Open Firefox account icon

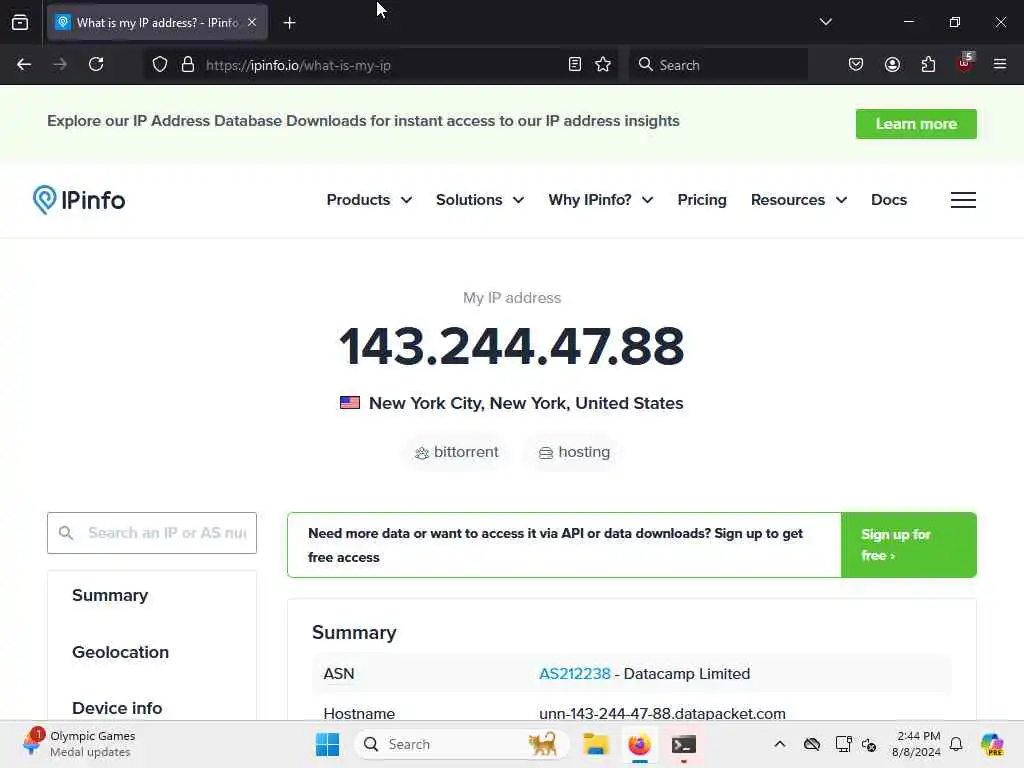892,65
